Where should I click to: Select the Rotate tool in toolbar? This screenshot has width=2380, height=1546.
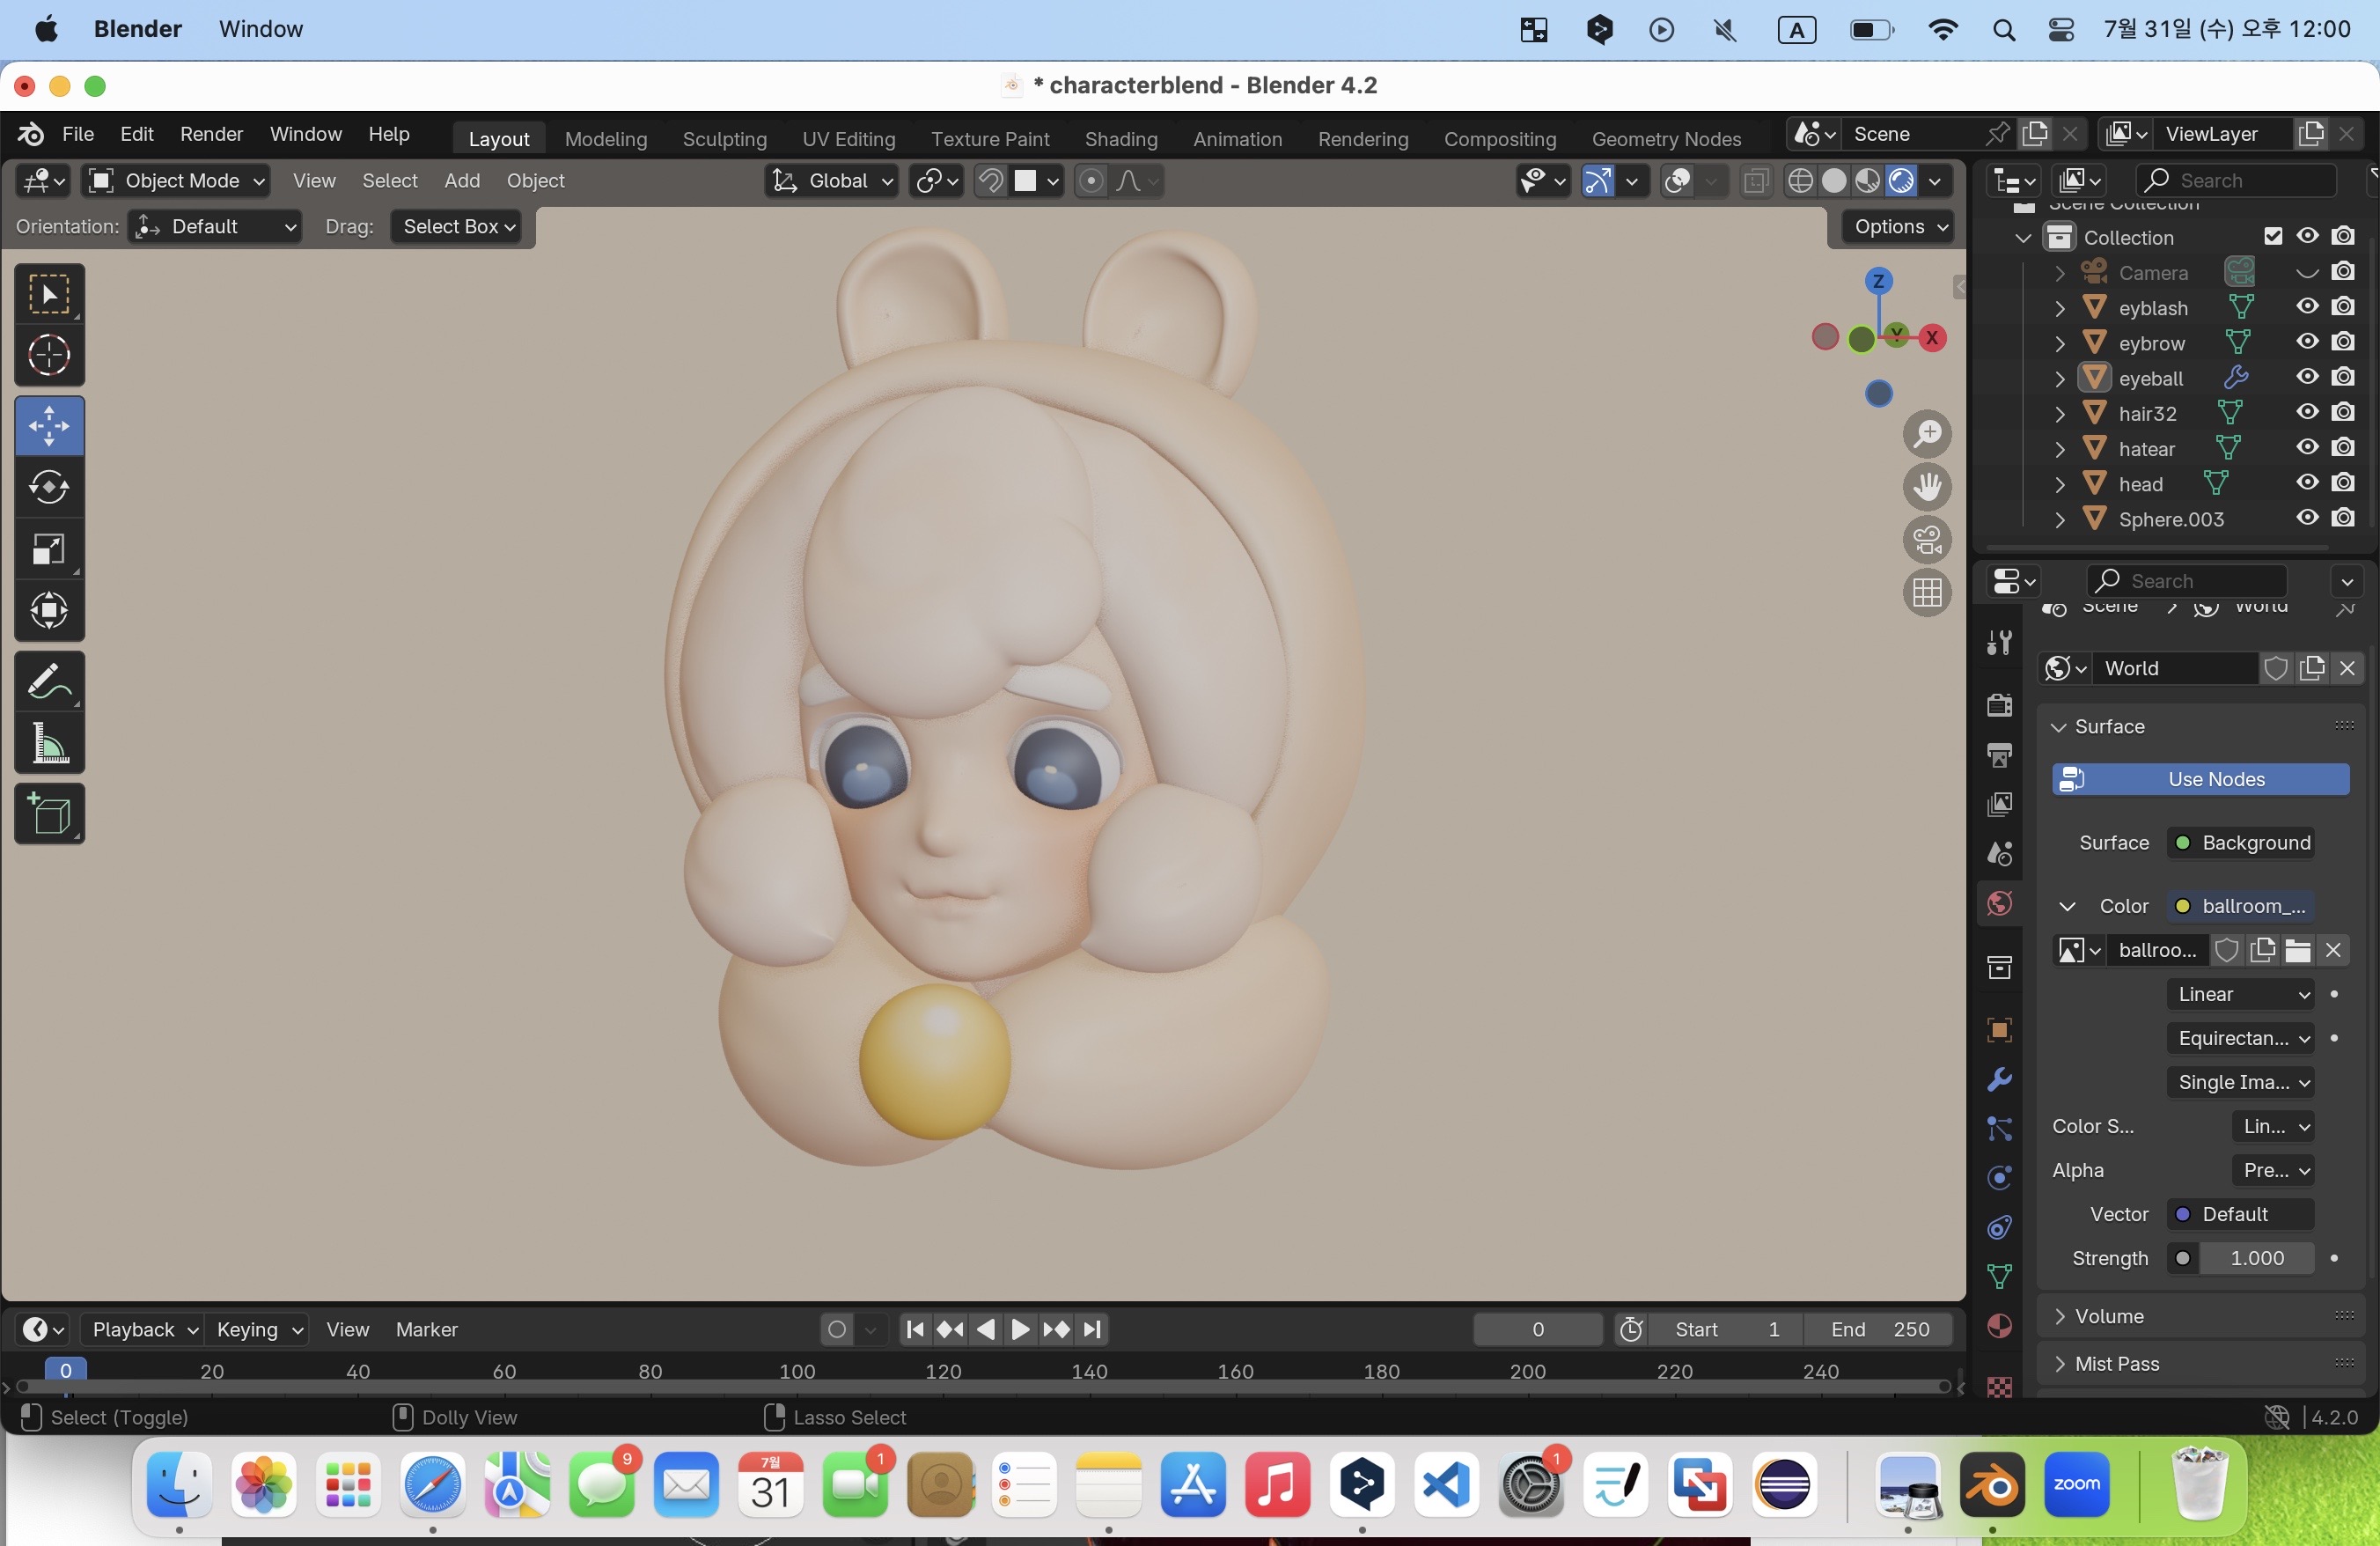tap(49, 488)
